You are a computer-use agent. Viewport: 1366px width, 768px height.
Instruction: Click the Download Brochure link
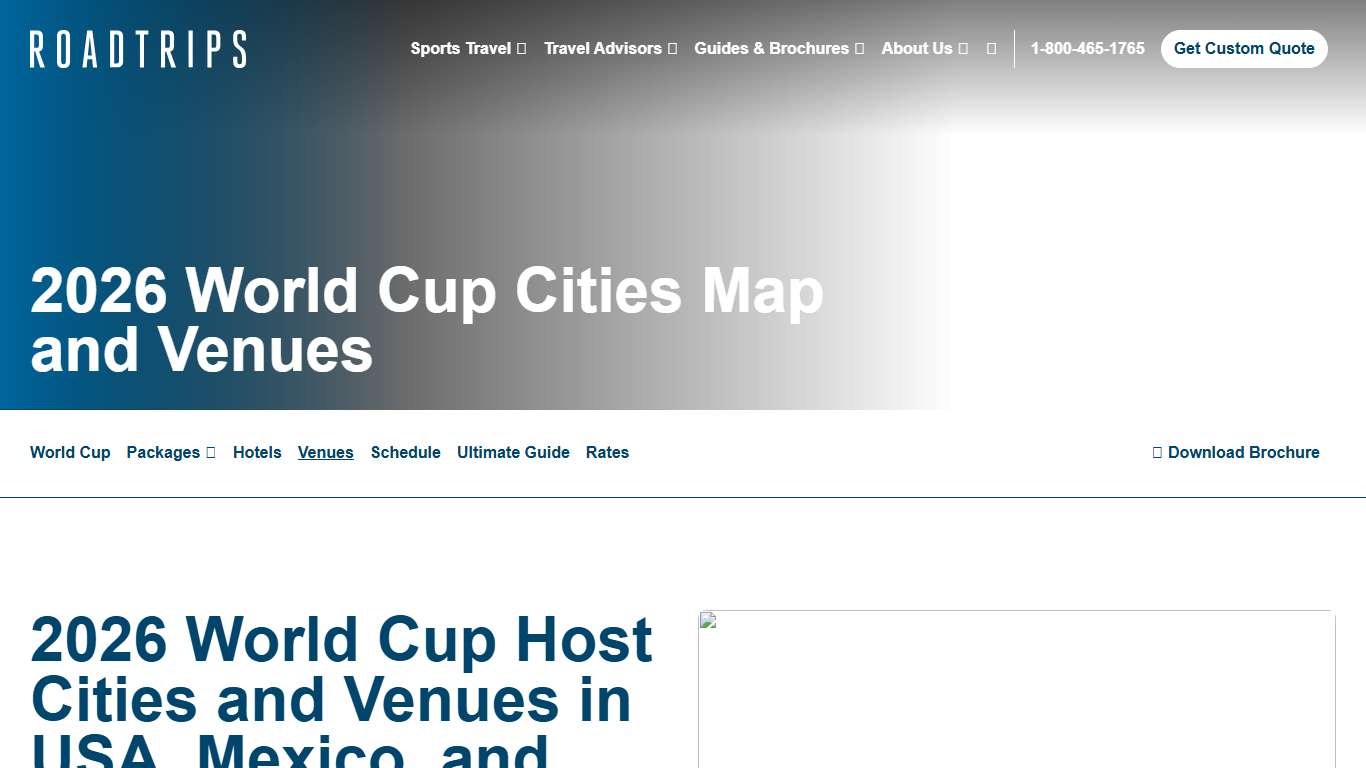point(1243,452)
